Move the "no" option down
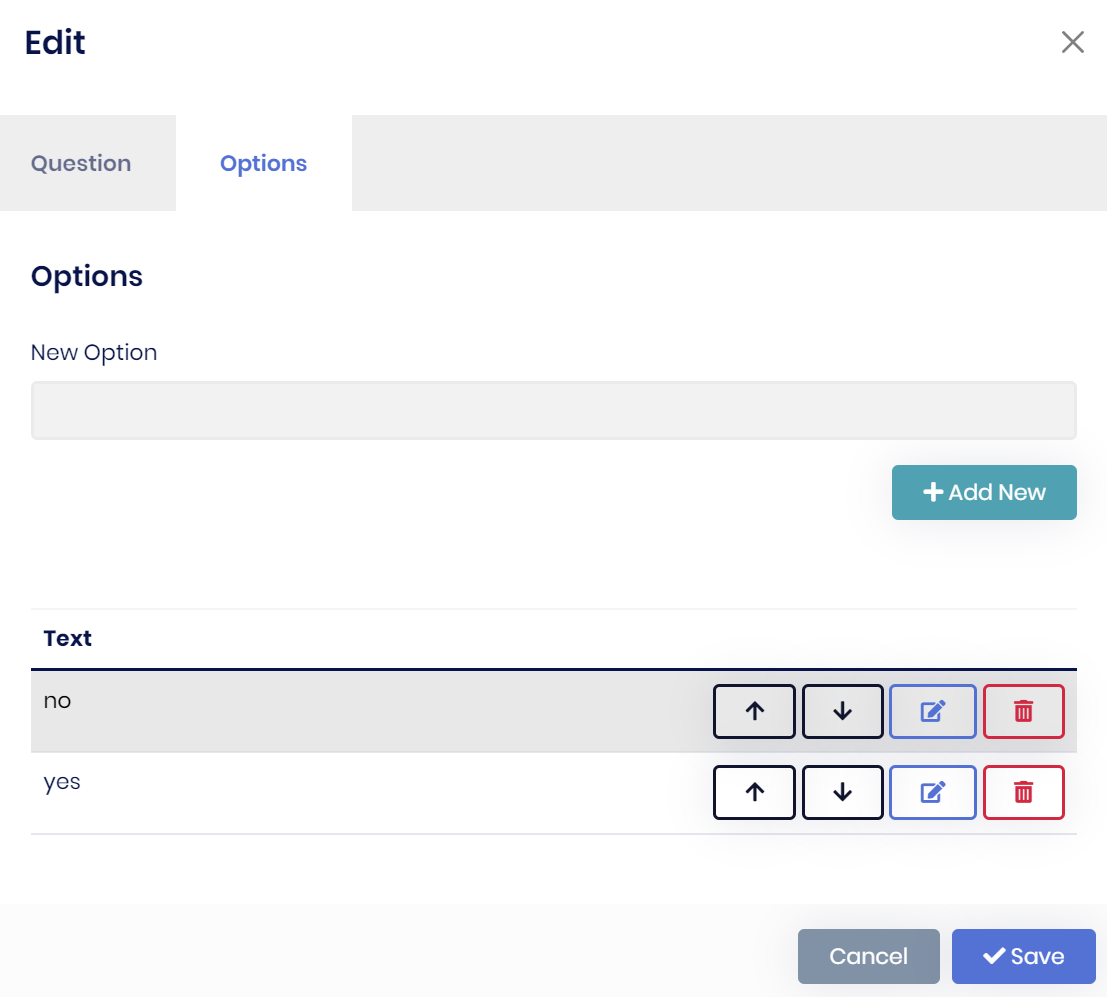 pos(842,711)
